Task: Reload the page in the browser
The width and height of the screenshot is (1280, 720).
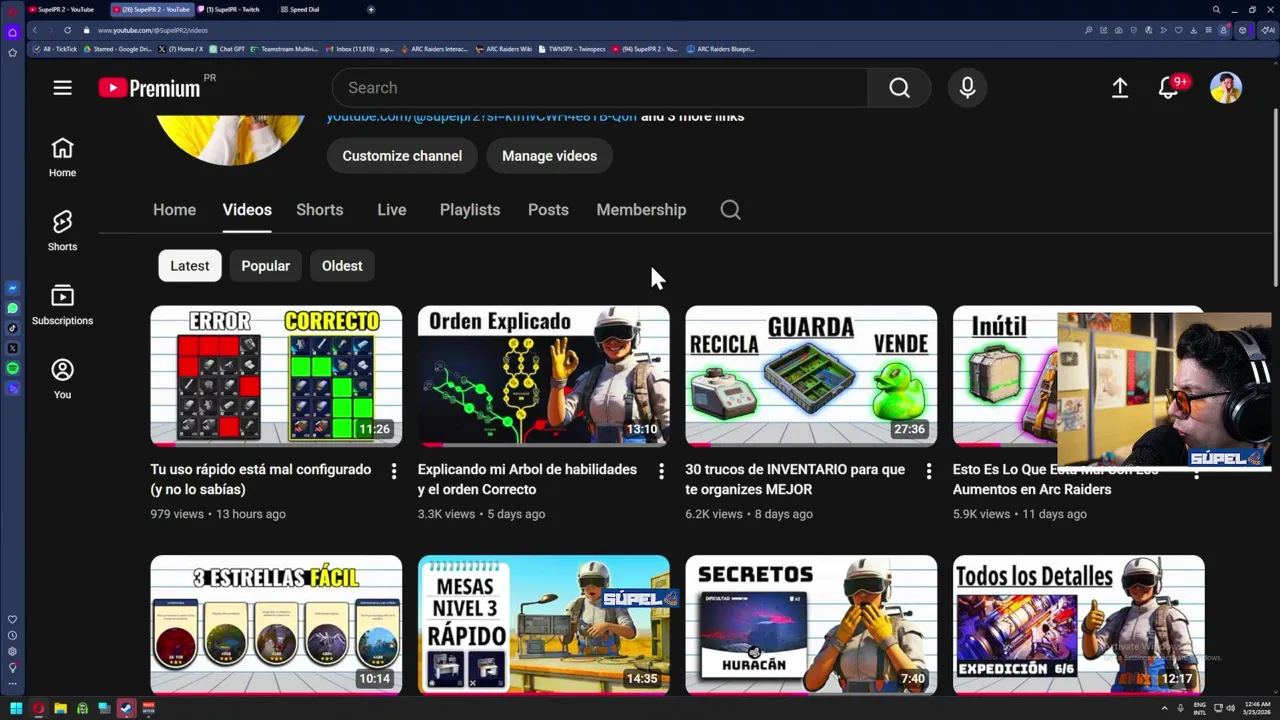Action: tap(67, 30)
